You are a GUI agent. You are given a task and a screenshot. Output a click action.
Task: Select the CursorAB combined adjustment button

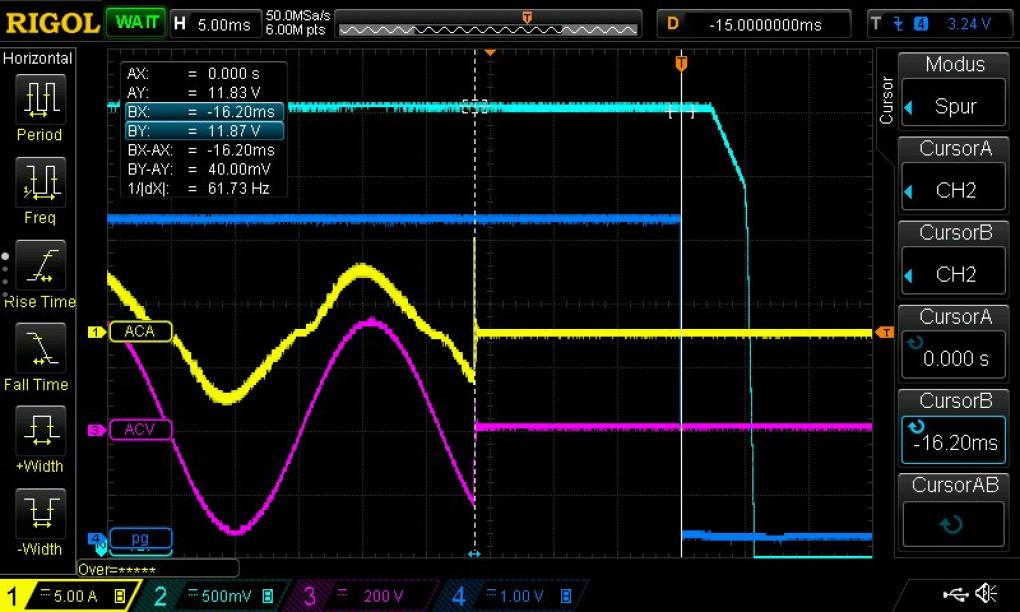tap(955, 524)
